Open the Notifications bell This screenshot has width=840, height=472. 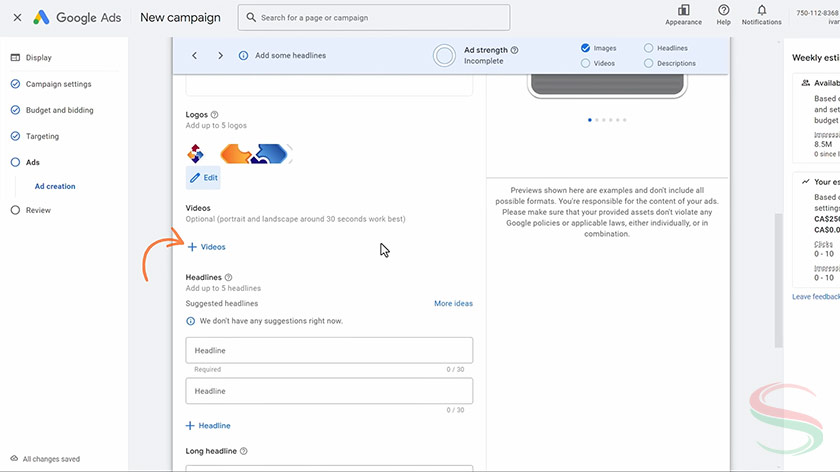click(761, 11)
